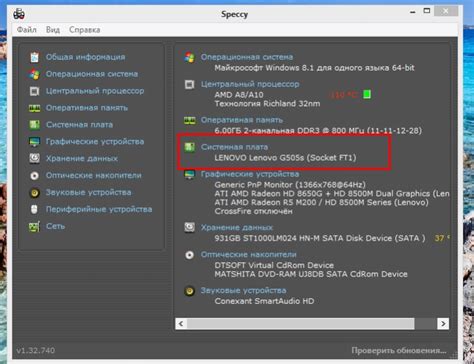Click the Conexant SmartAudio HD text

(264, 301)
